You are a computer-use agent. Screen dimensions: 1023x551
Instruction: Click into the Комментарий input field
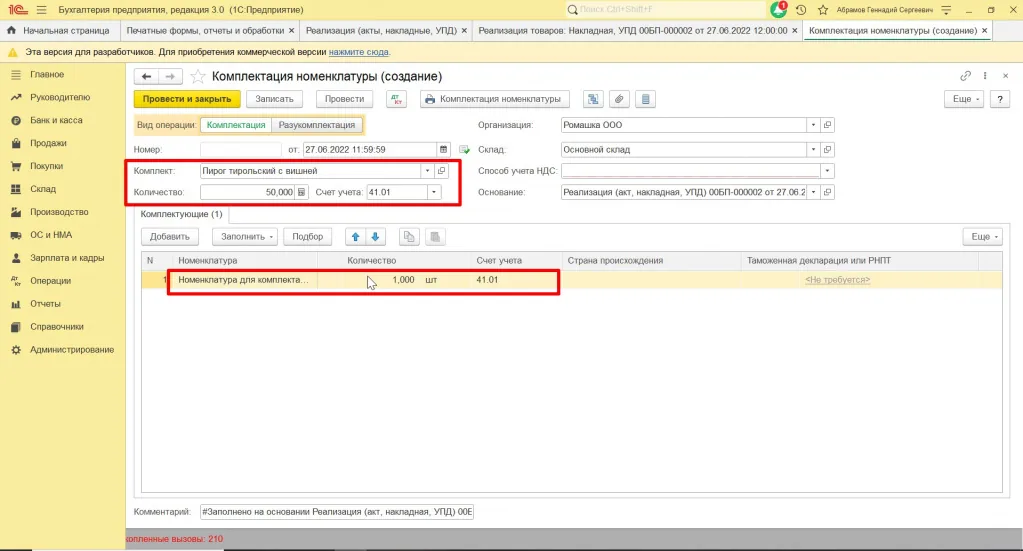click(337, 512)
